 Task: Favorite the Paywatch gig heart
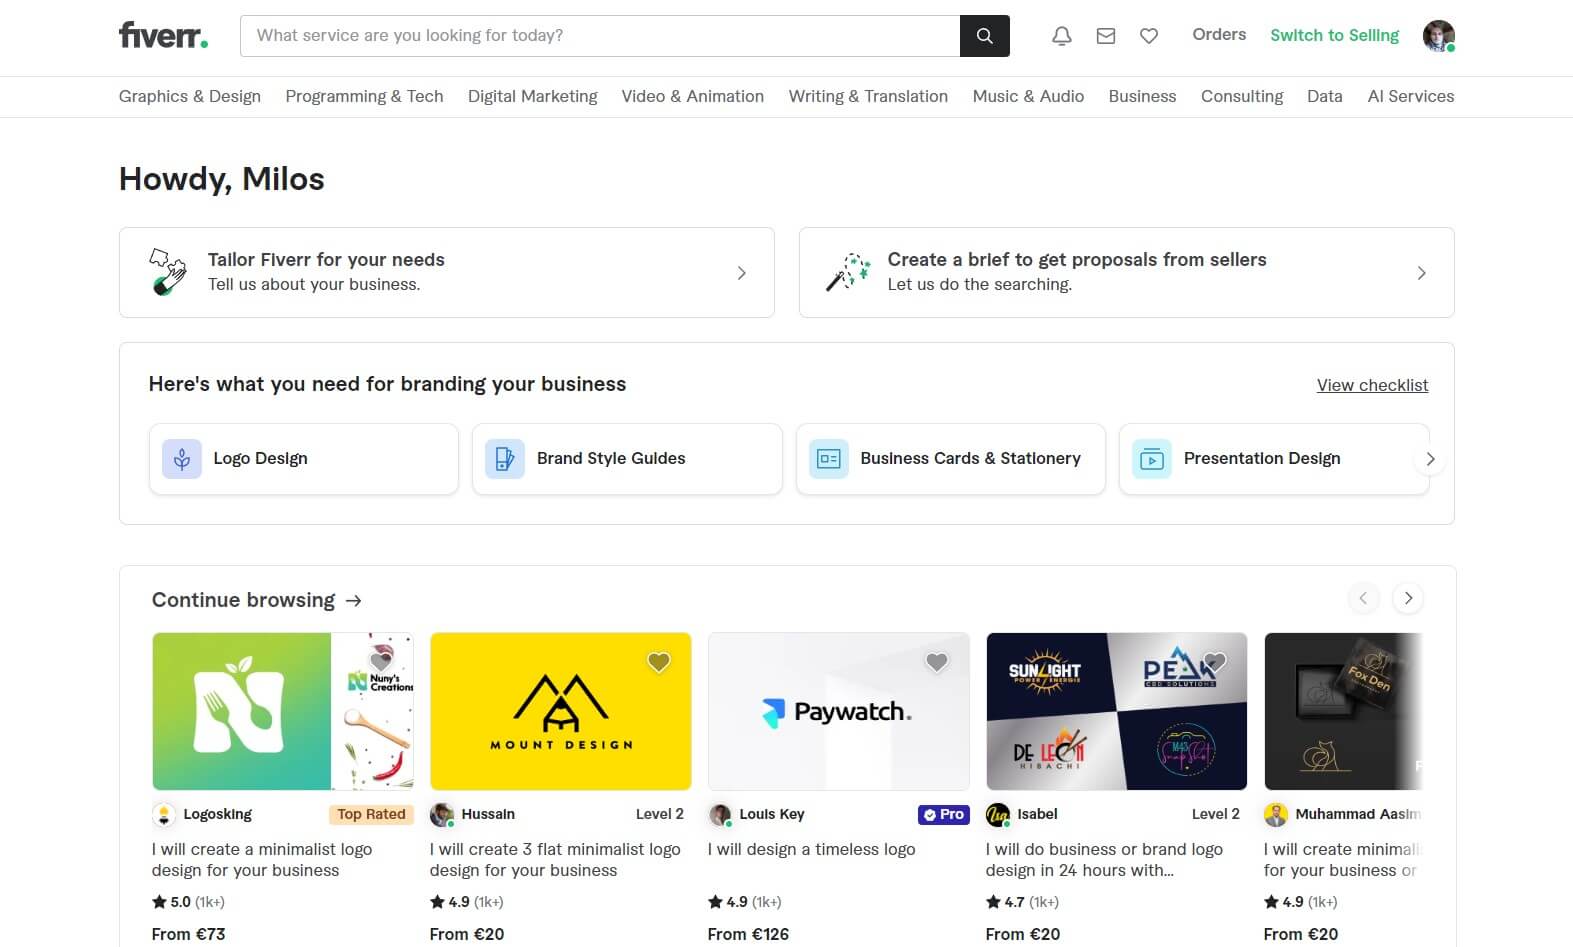937,662
